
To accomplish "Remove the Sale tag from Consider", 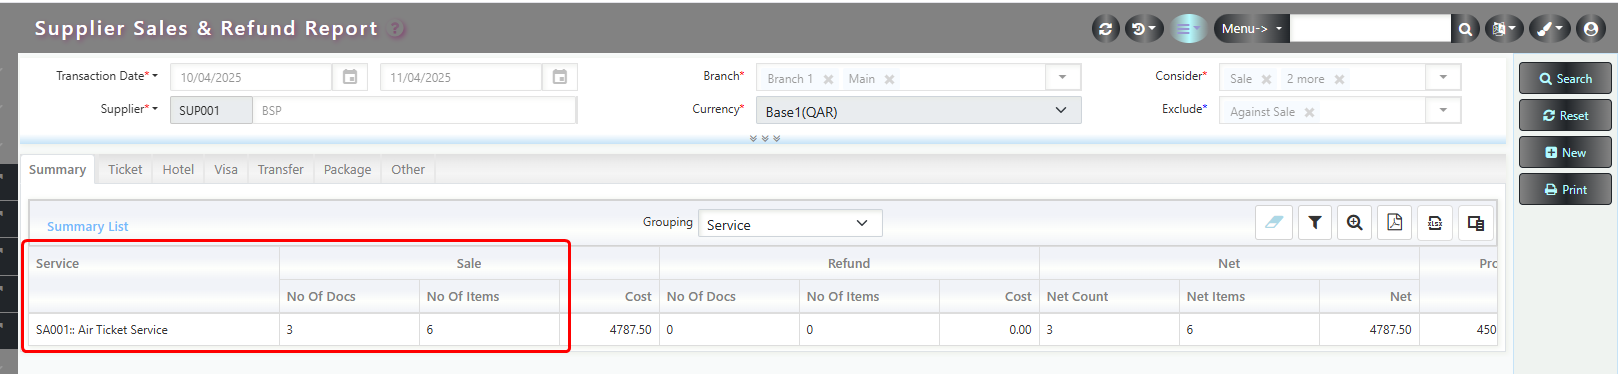I will [1266, 79].
